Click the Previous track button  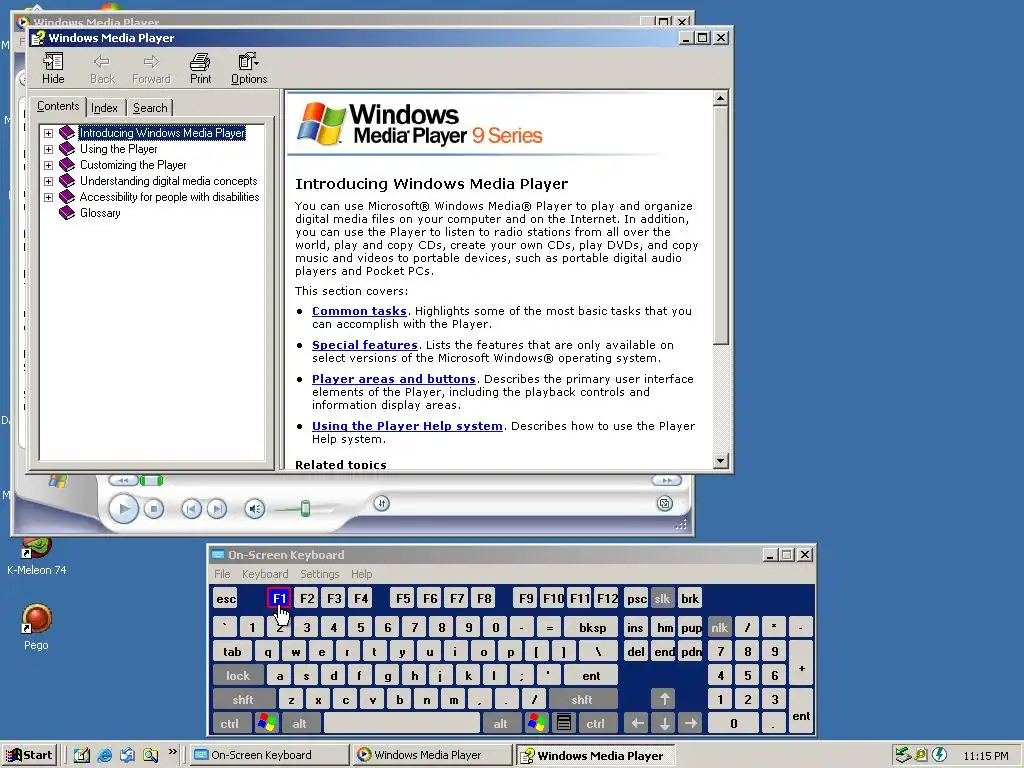[191, 509]
